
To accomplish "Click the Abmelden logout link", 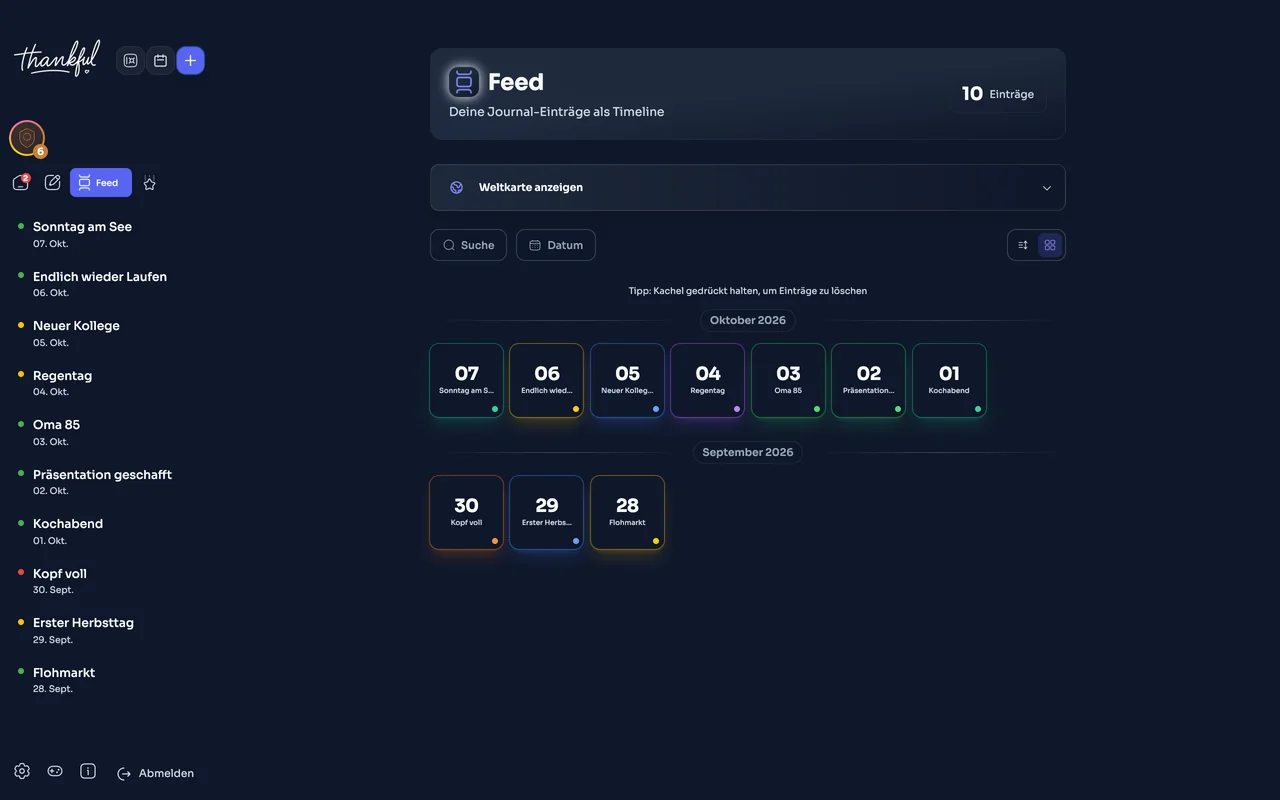I will pos(156,773).
